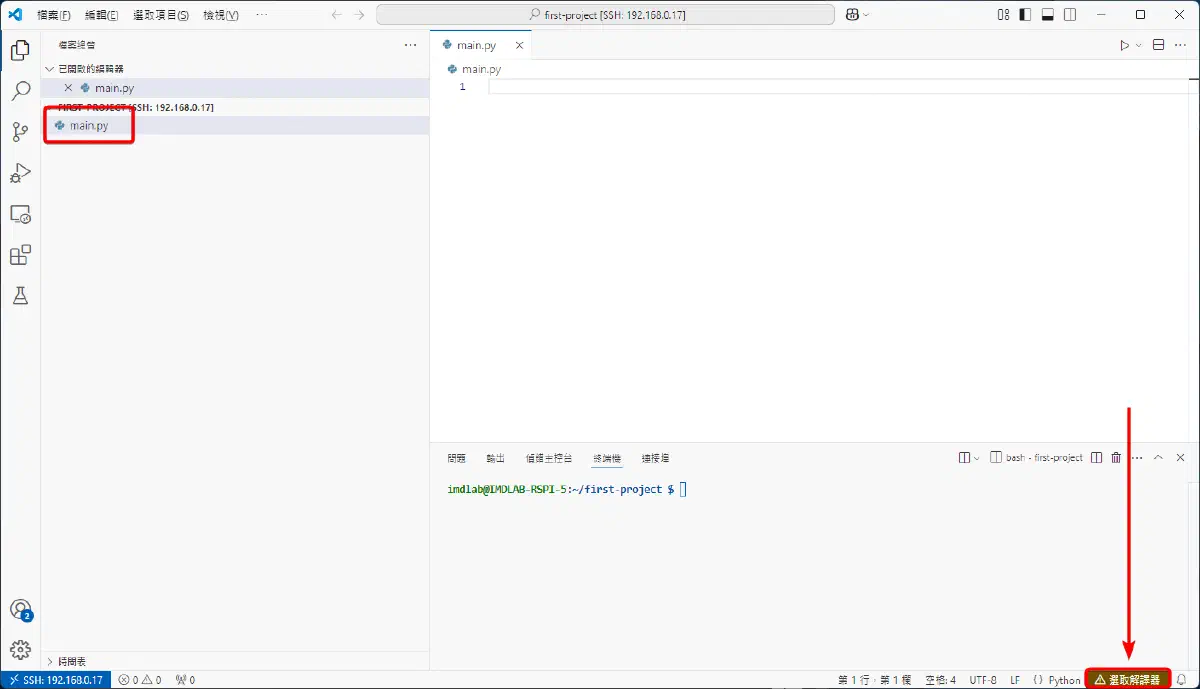Split the editor with split icon
This screenshot has height=689, width=1200.
coord(1159,45)
